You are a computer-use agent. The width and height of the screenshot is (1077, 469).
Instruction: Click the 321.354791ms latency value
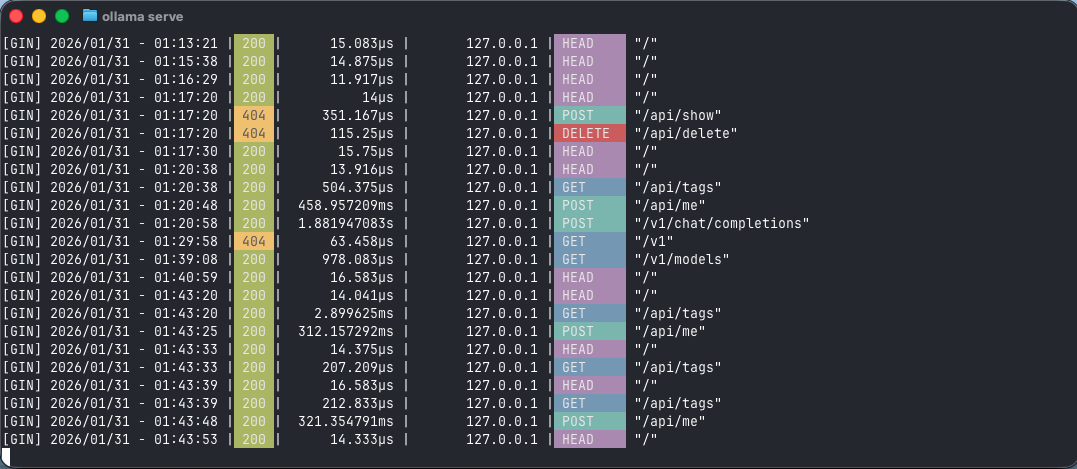pos(346,421)
